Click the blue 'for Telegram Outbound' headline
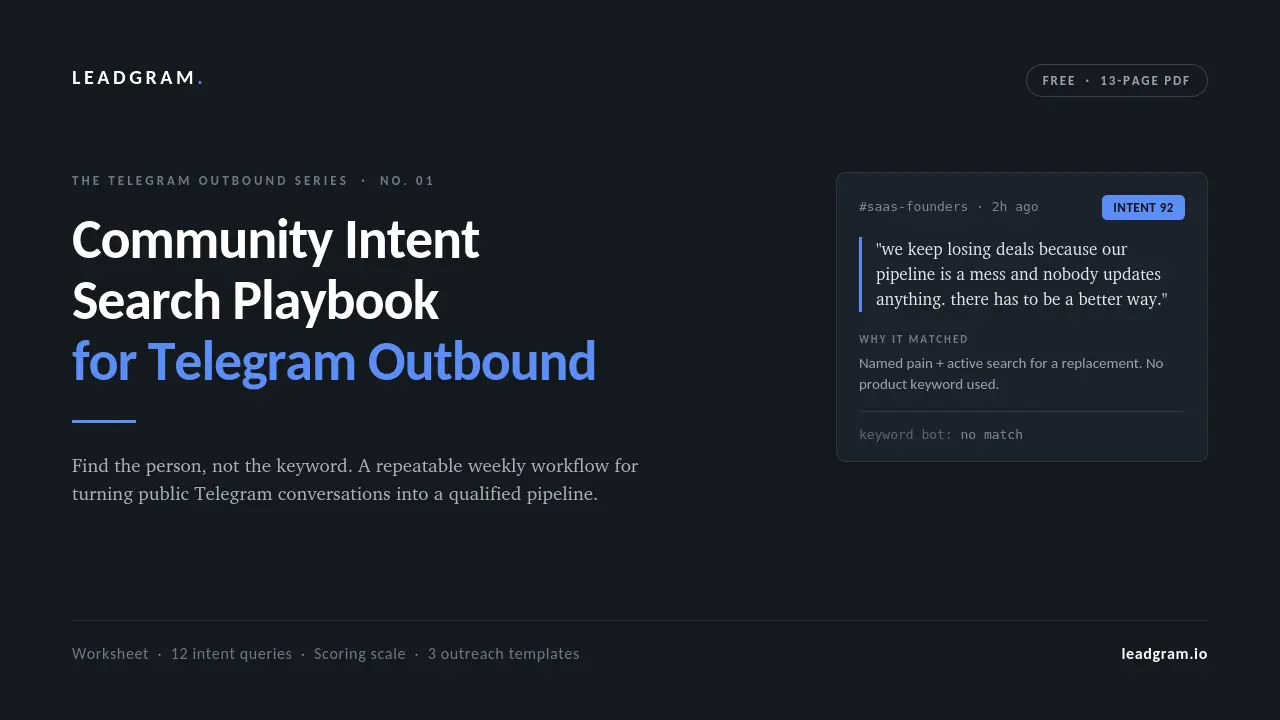 (334, 362)
